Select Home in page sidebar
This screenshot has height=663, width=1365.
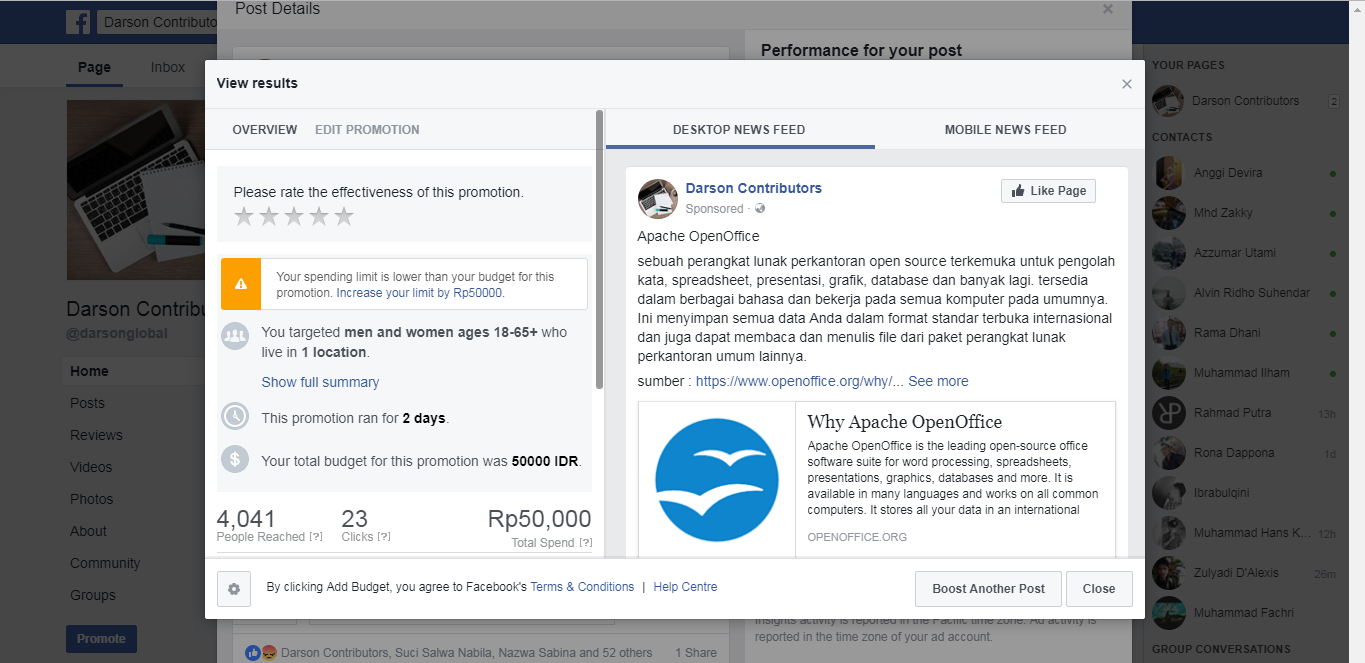pyautogui.click(x=89, y=371)
